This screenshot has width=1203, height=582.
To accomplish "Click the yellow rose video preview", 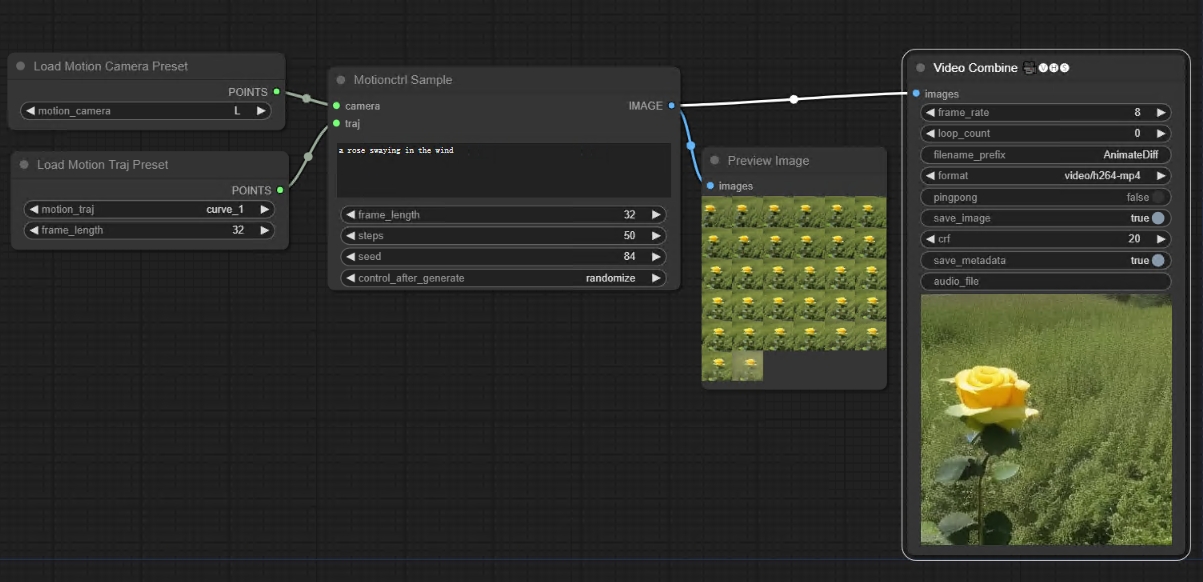I will [1046, 420].
